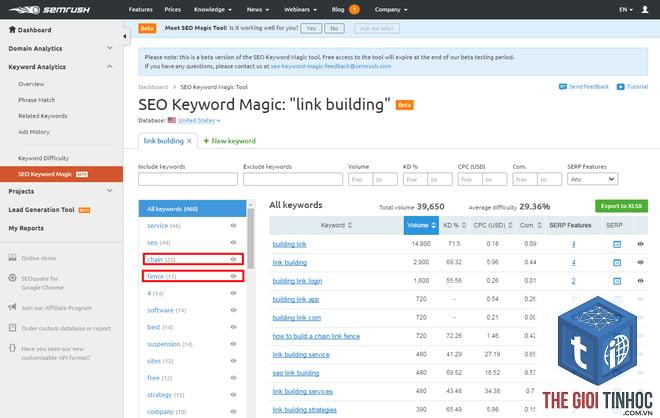Click Yes on the beta feedback bar
The width and height of the screenshot is (660, 418).
point(311,28)
